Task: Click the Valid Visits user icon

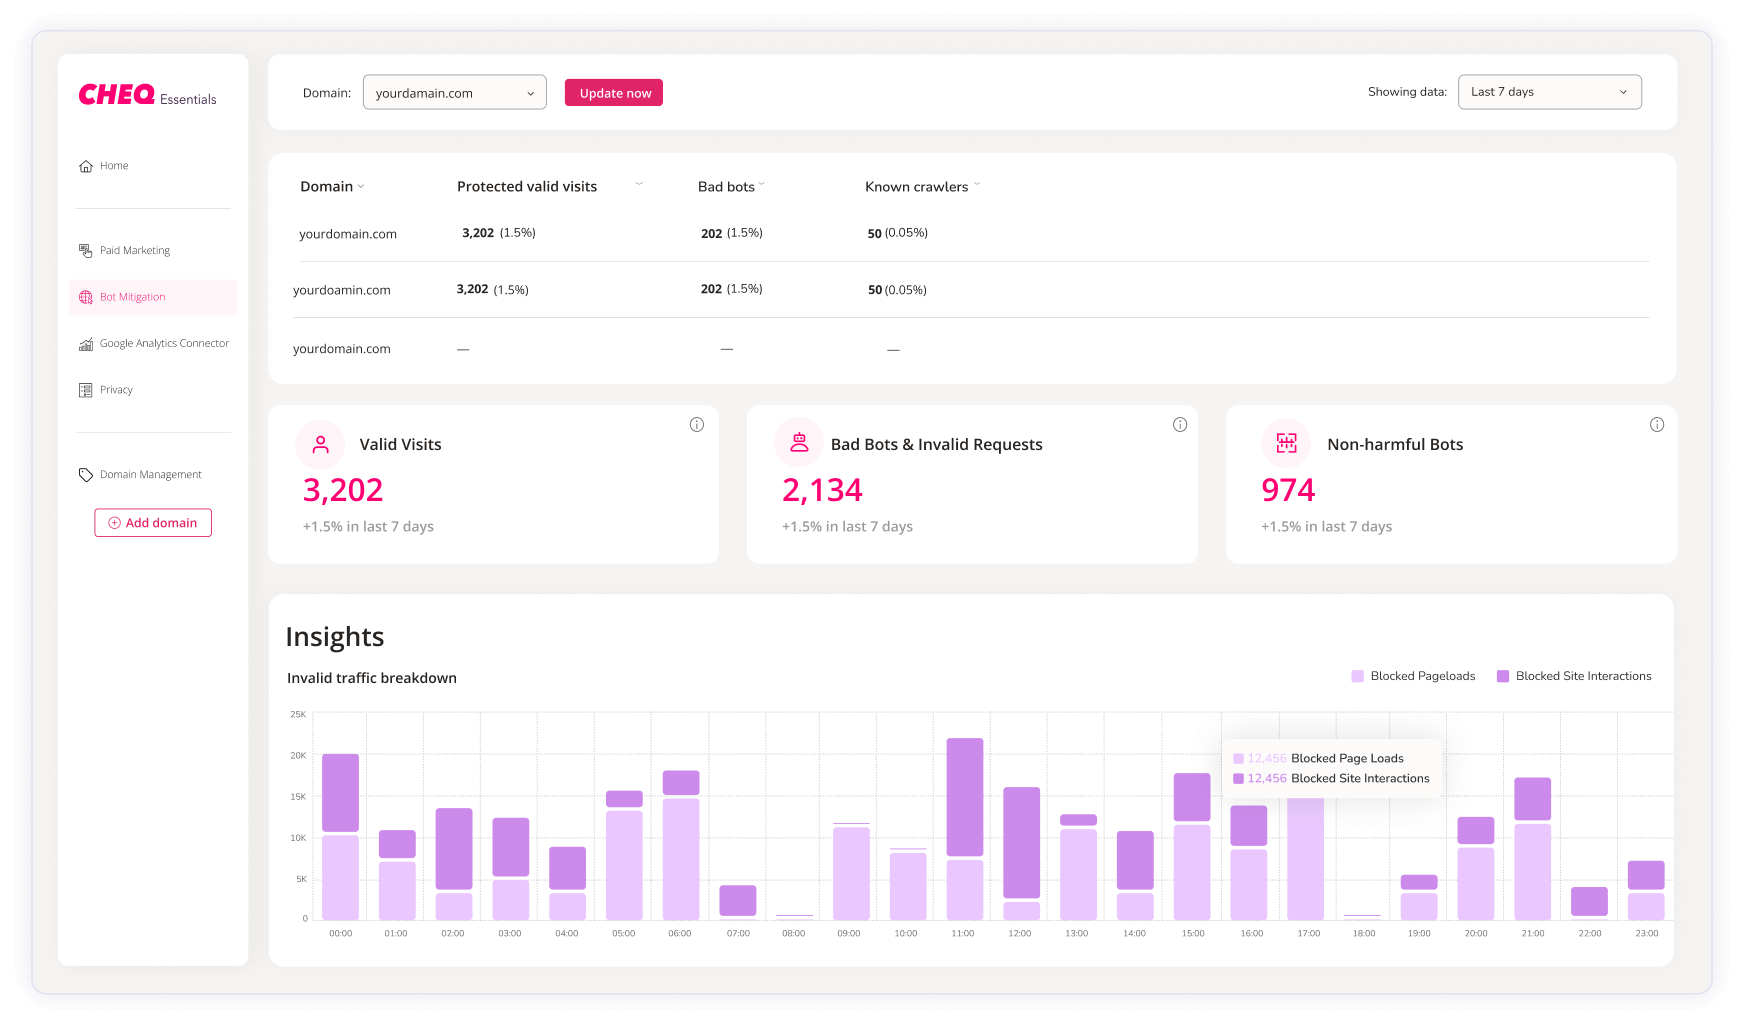Action: (x=320, y=444)
